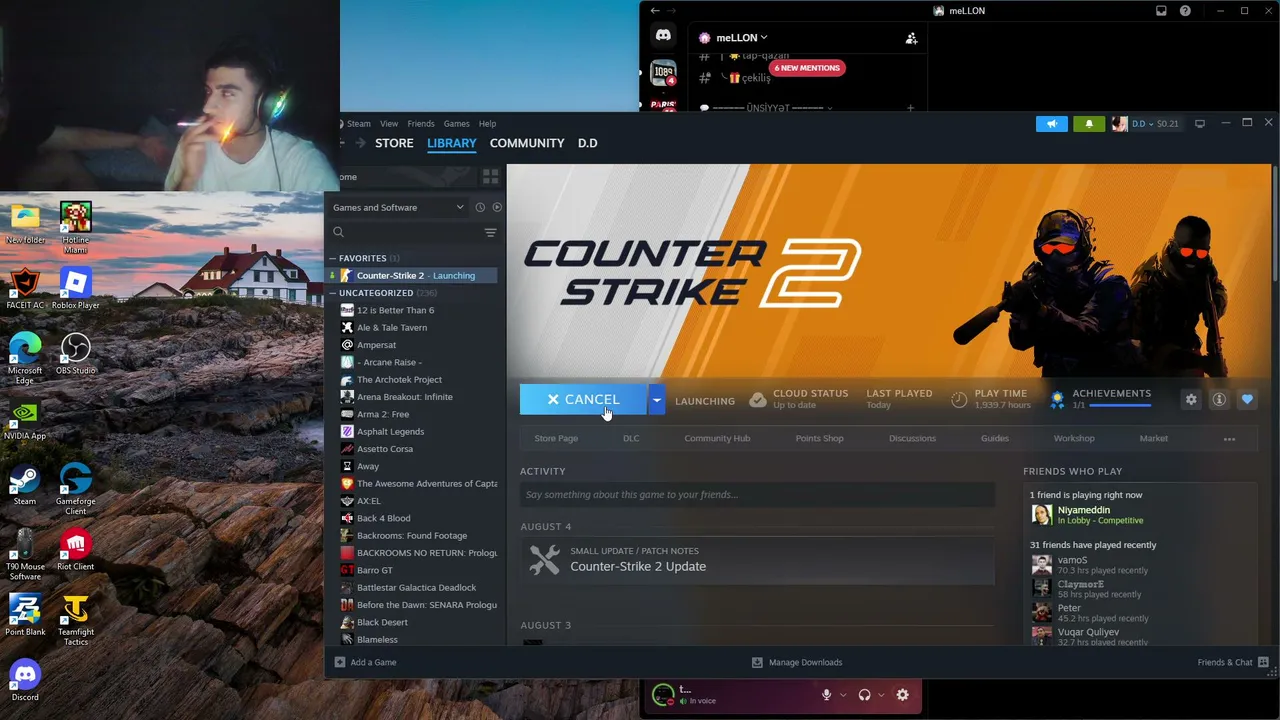Open Manage Downloads
The width and height of the screenshot is (1280, 720).
point(797,662)
